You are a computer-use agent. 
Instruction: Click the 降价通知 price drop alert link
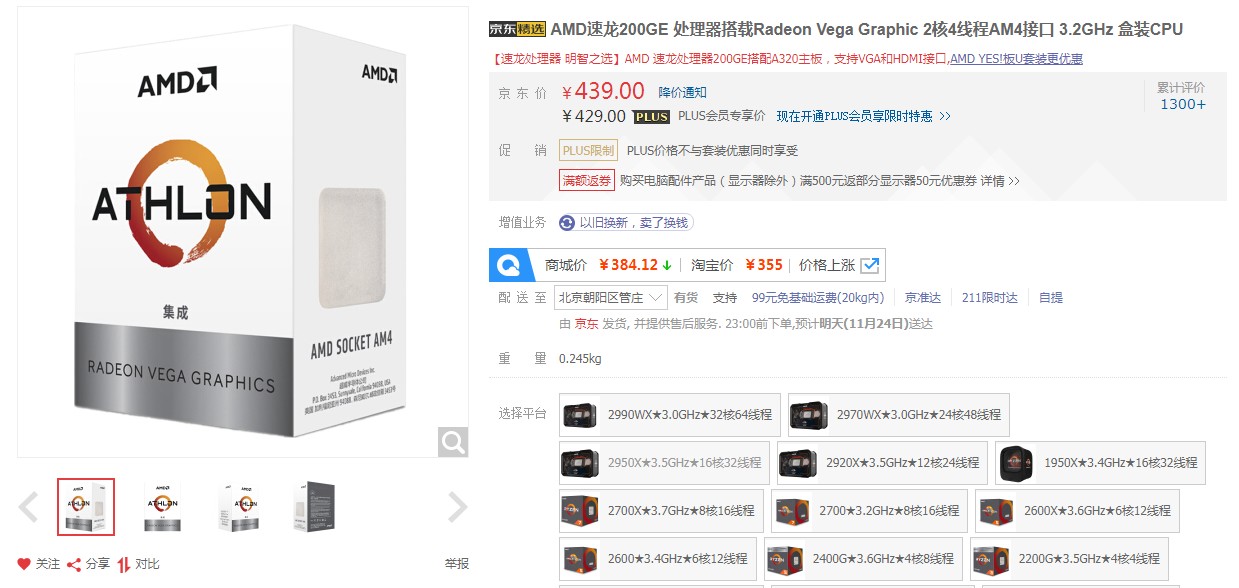click(x=682, y=92)
